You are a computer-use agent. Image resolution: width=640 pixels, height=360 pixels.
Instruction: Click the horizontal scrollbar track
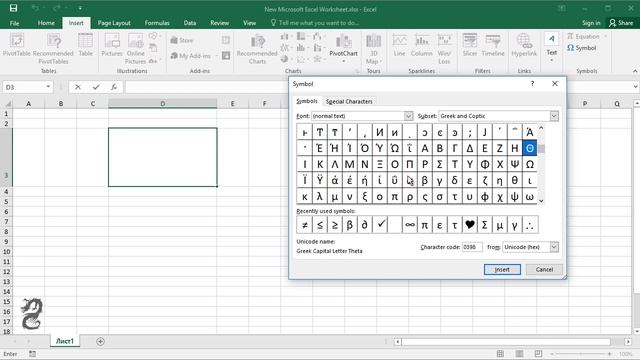tap(506, 342)
